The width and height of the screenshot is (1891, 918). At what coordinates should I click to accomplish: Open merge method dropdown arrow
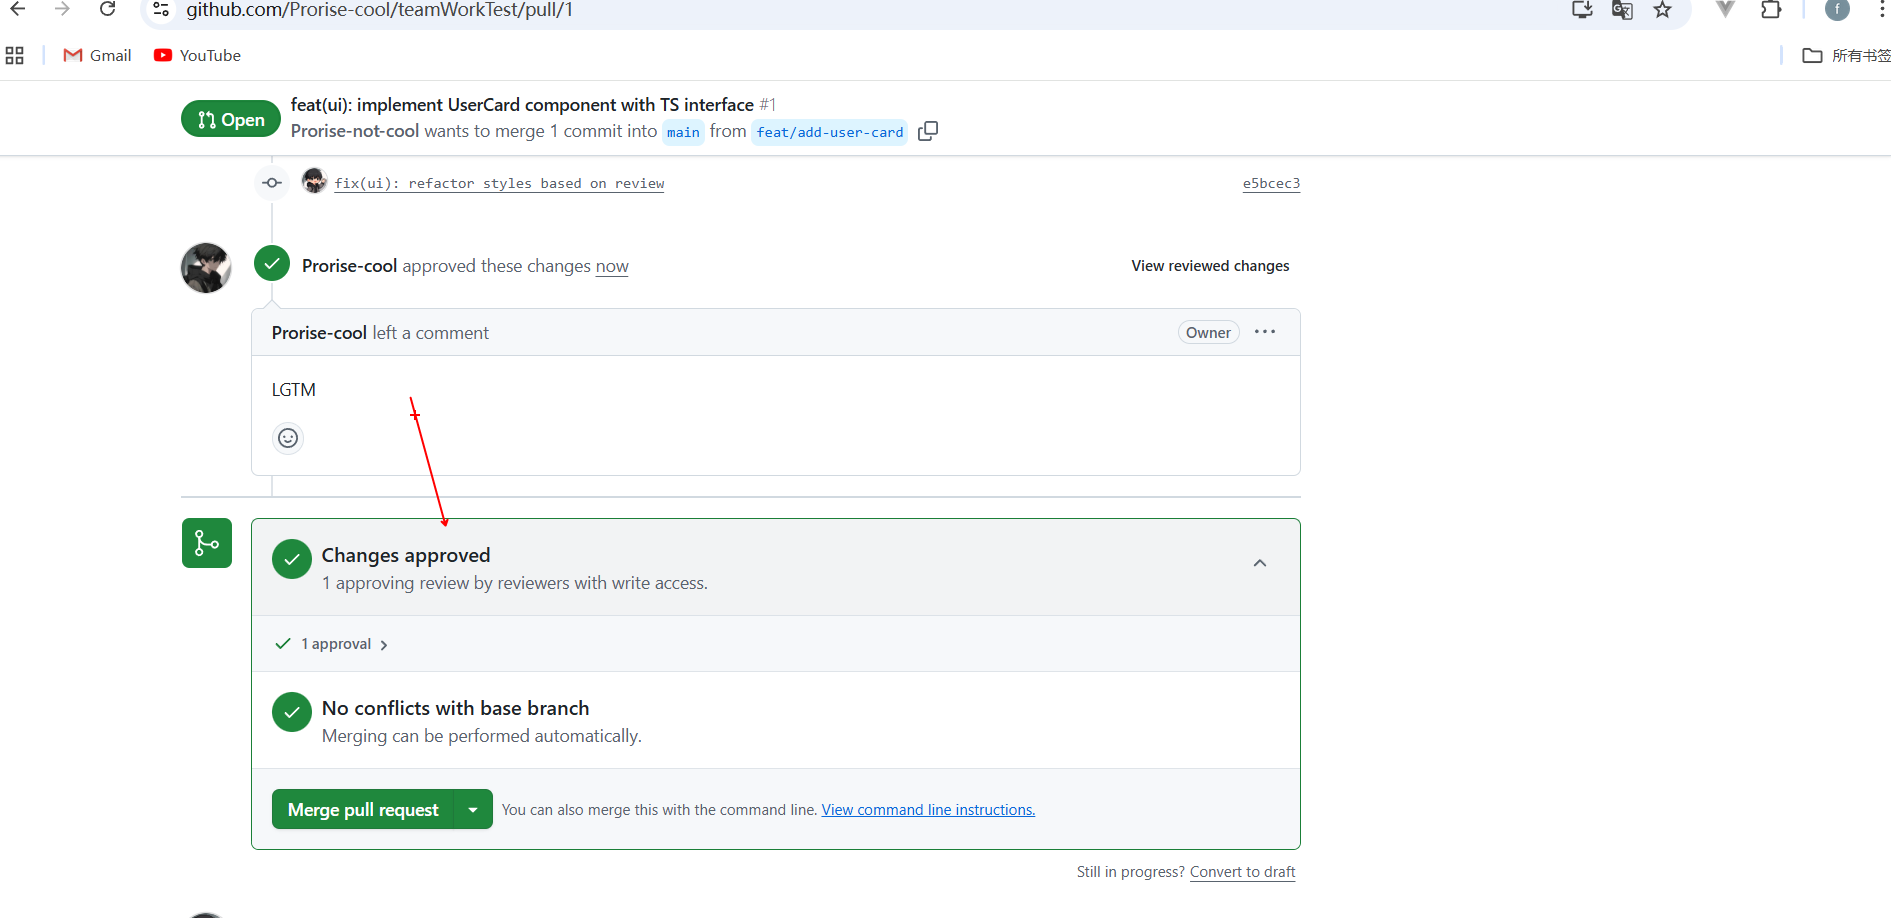coord(473,810)
